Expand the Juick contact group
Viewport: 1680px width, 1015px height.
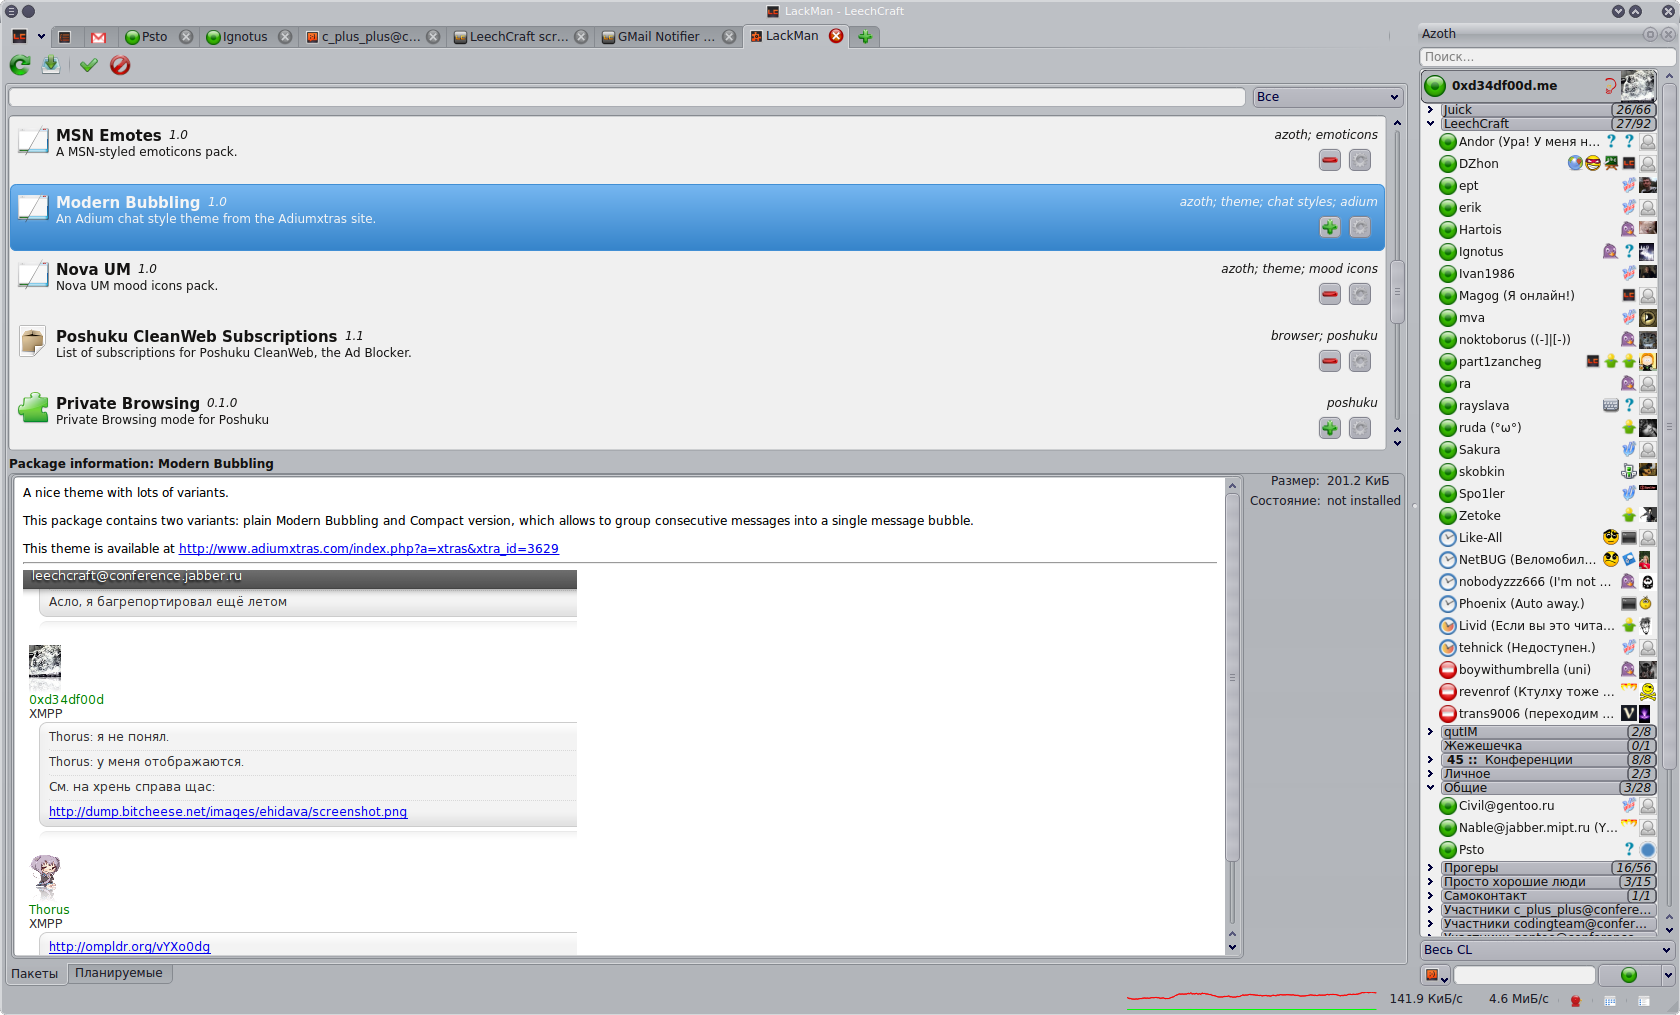pos(1431,110)
